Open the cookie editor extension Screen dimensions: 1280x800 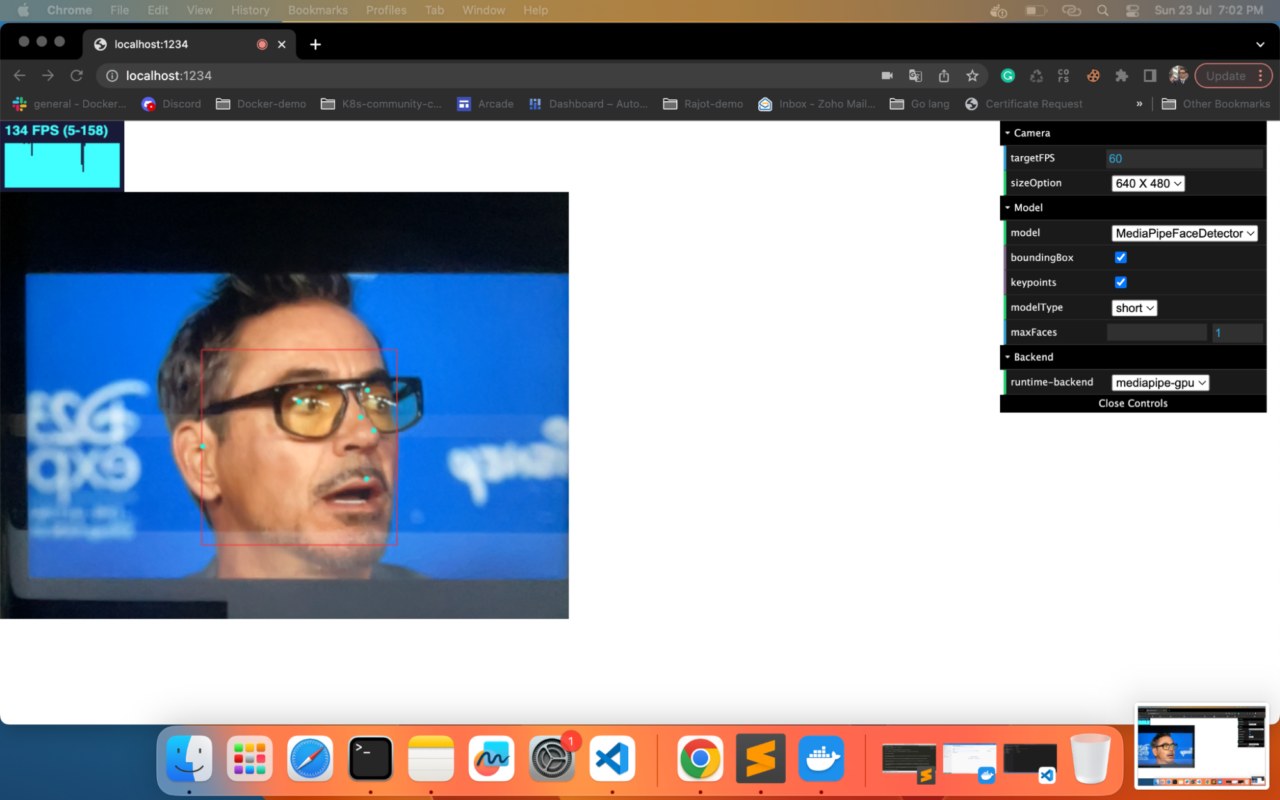pyautogui.click(x=1093, y=75)
